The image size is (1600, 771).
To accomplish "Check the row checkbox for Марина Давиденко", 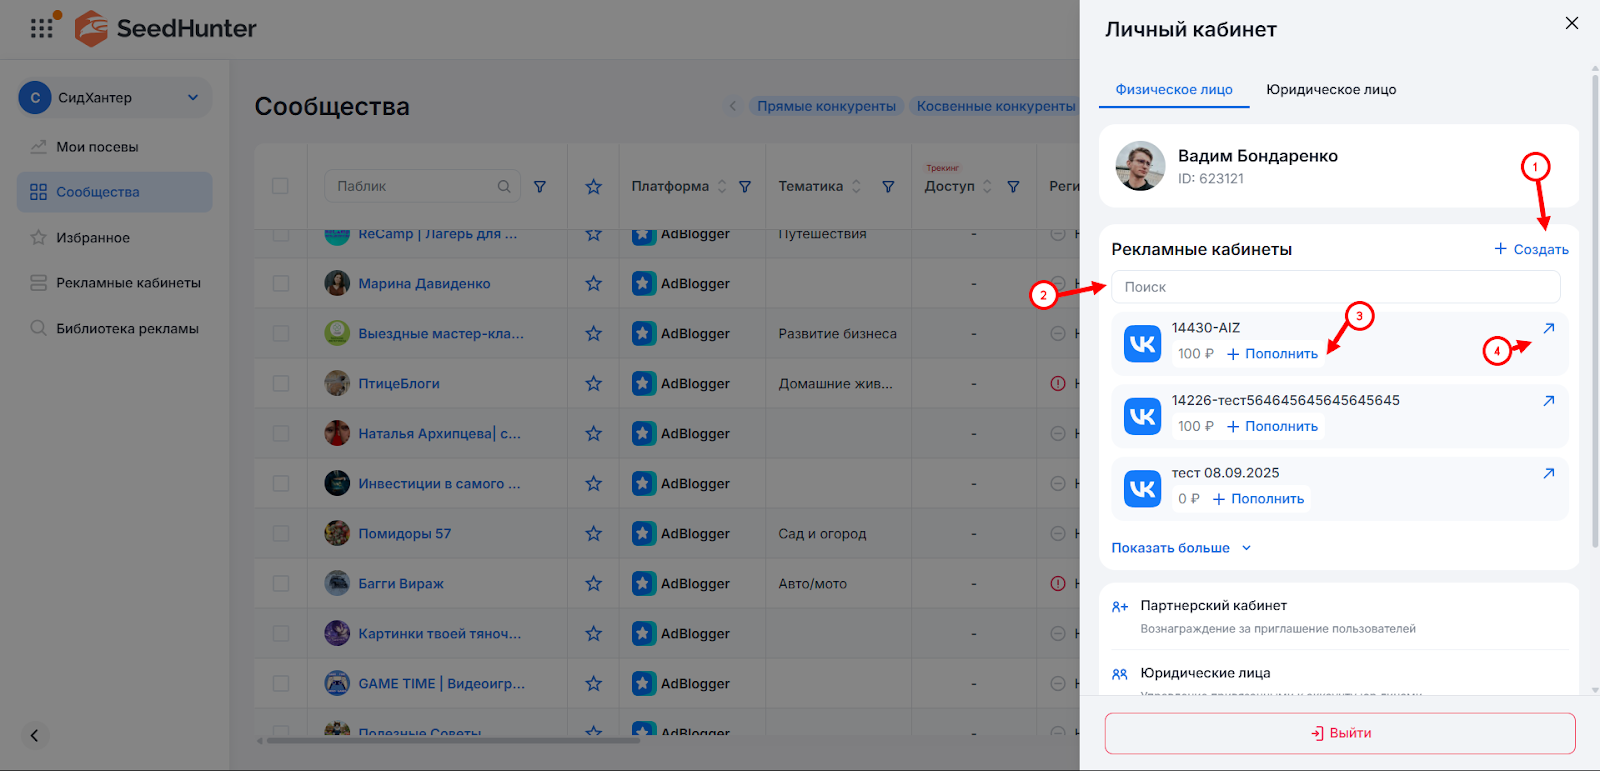I will [280, 284].
